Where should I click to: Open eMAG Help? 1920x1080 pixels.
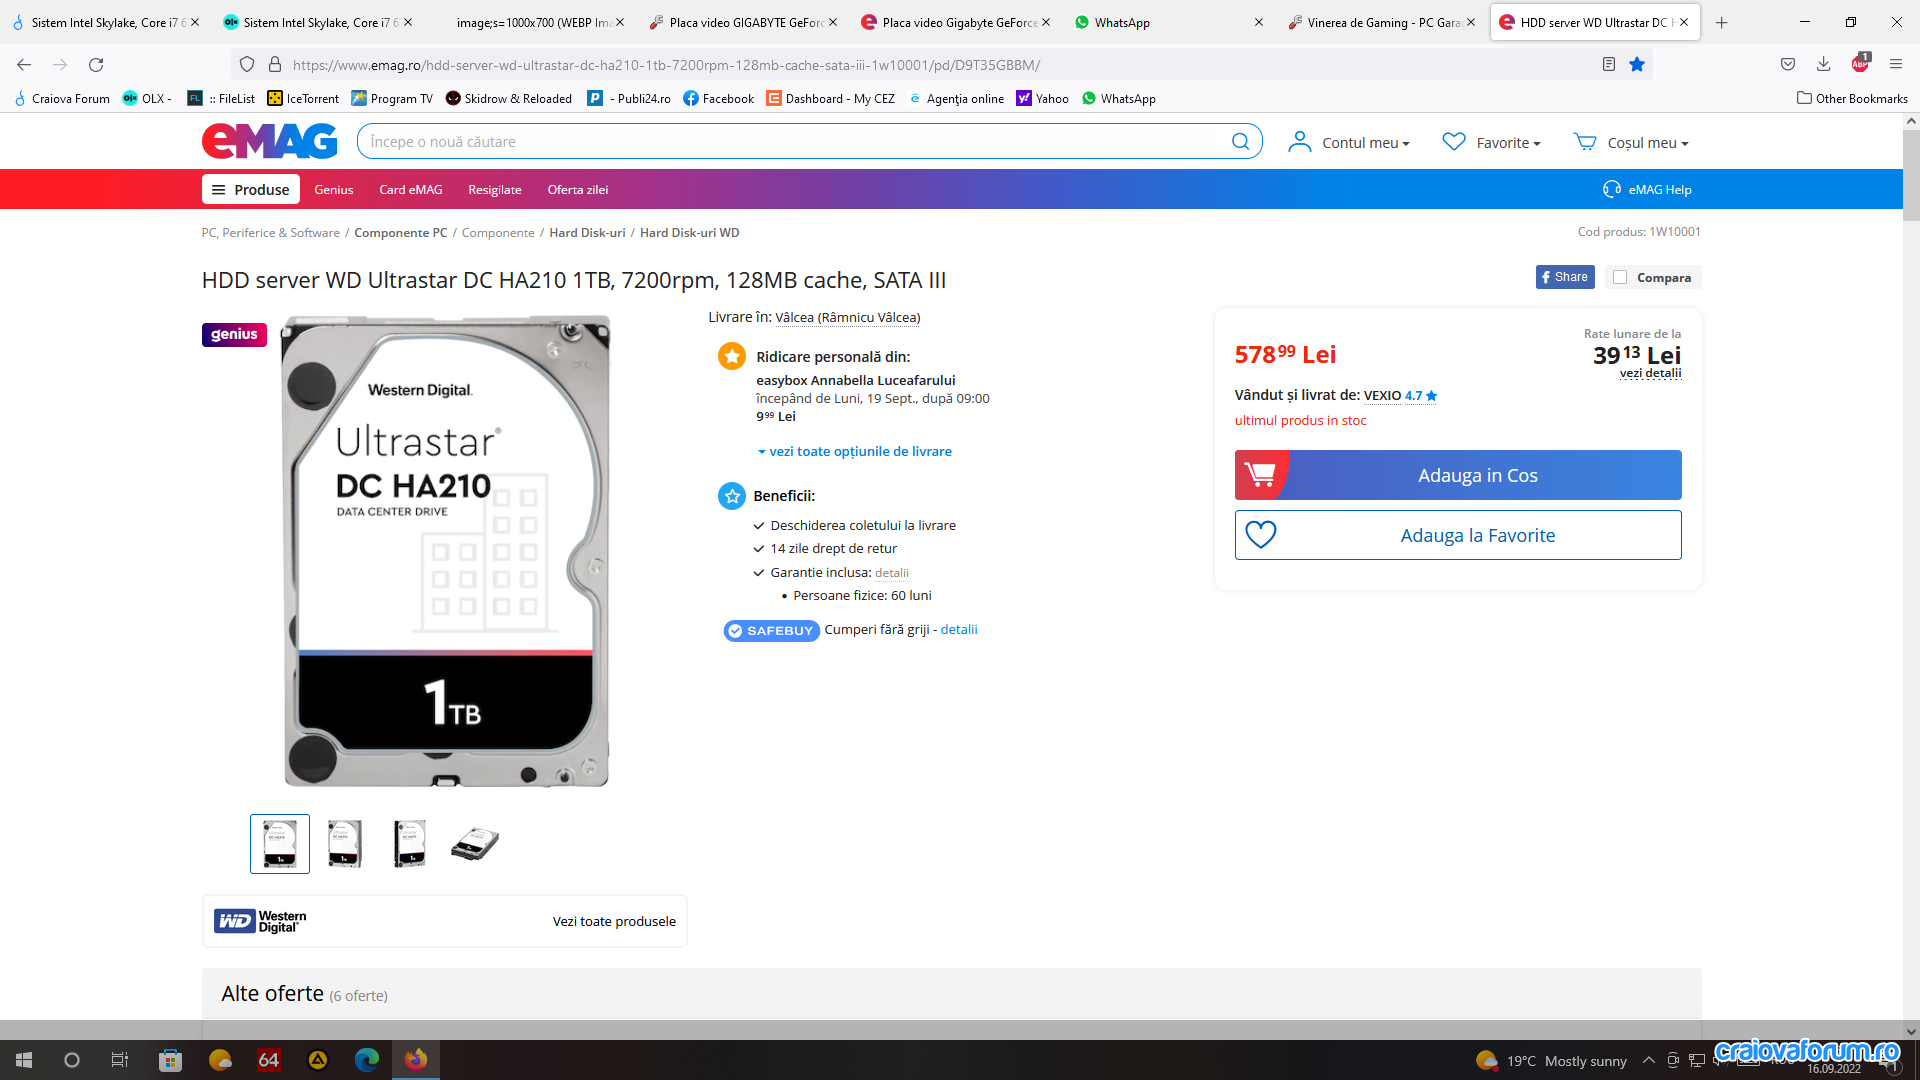pyautogui.click(x=1646, y=190)
